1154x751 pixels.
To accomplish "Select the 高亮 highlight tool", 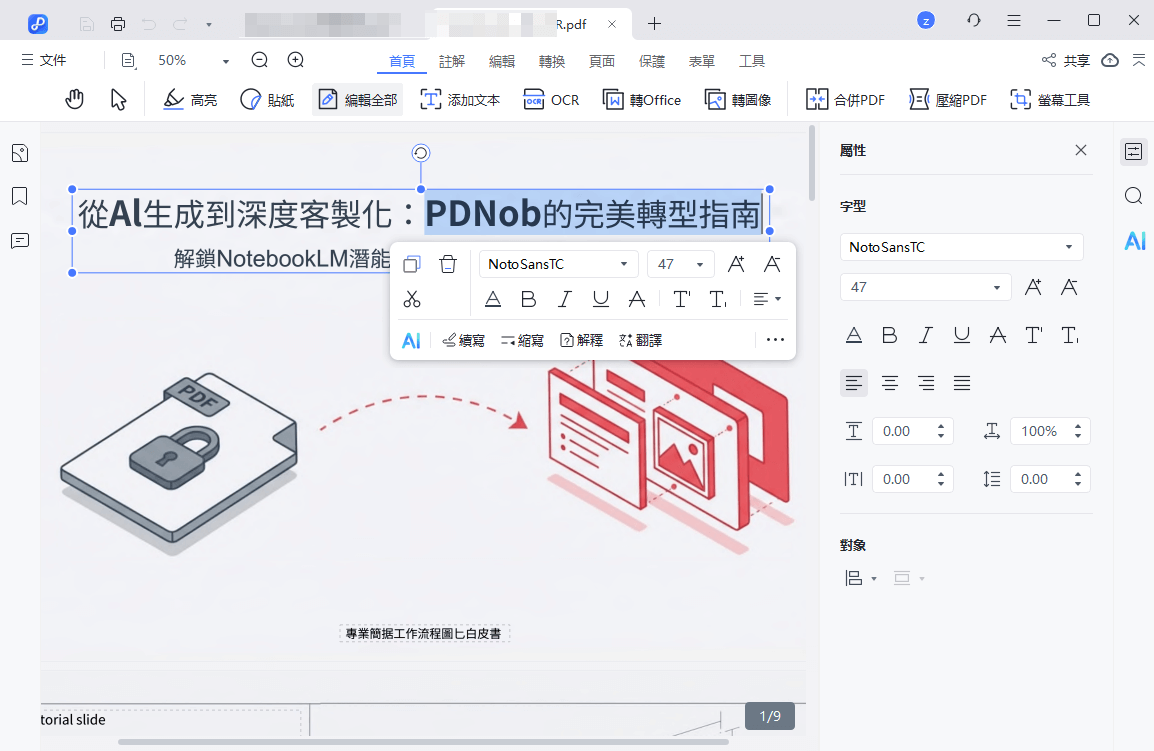I will [x=189, y=99].
